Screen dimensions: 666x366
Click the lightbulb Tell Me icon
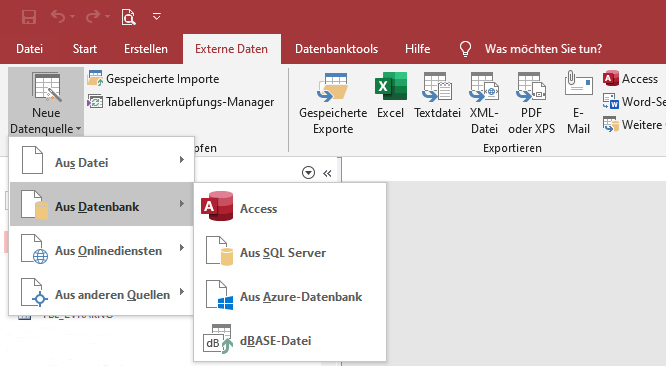tap(466, 49)
